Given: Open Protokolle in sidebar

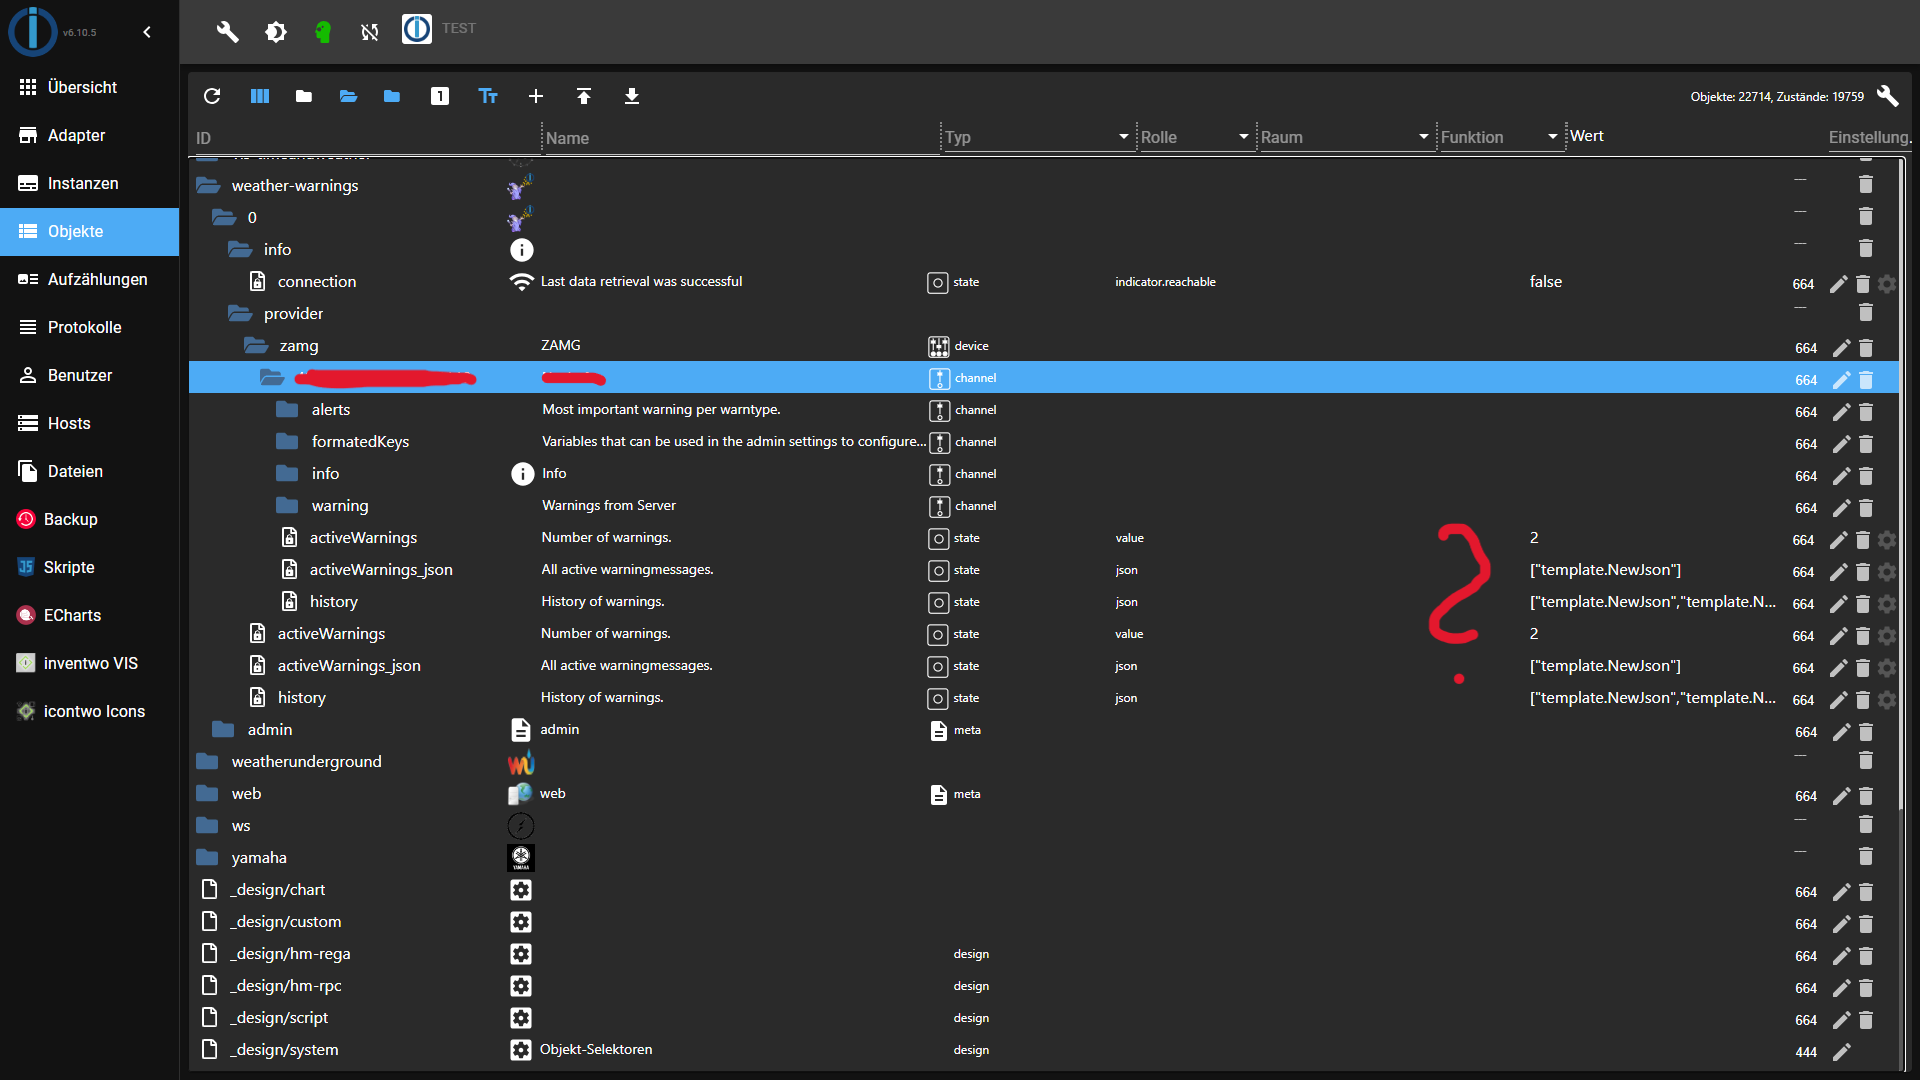Looking at the screenshot, I should [89, 327].
